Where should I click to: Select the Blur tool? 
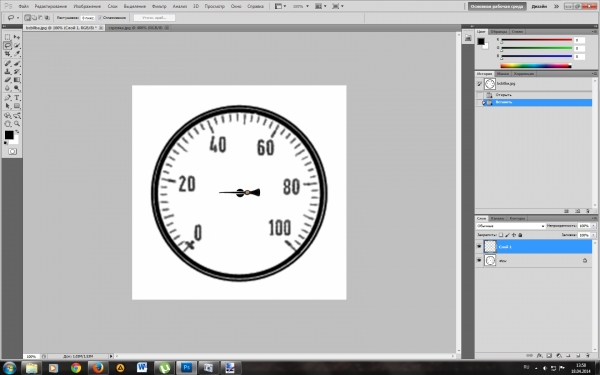click(x=8, y=88)
